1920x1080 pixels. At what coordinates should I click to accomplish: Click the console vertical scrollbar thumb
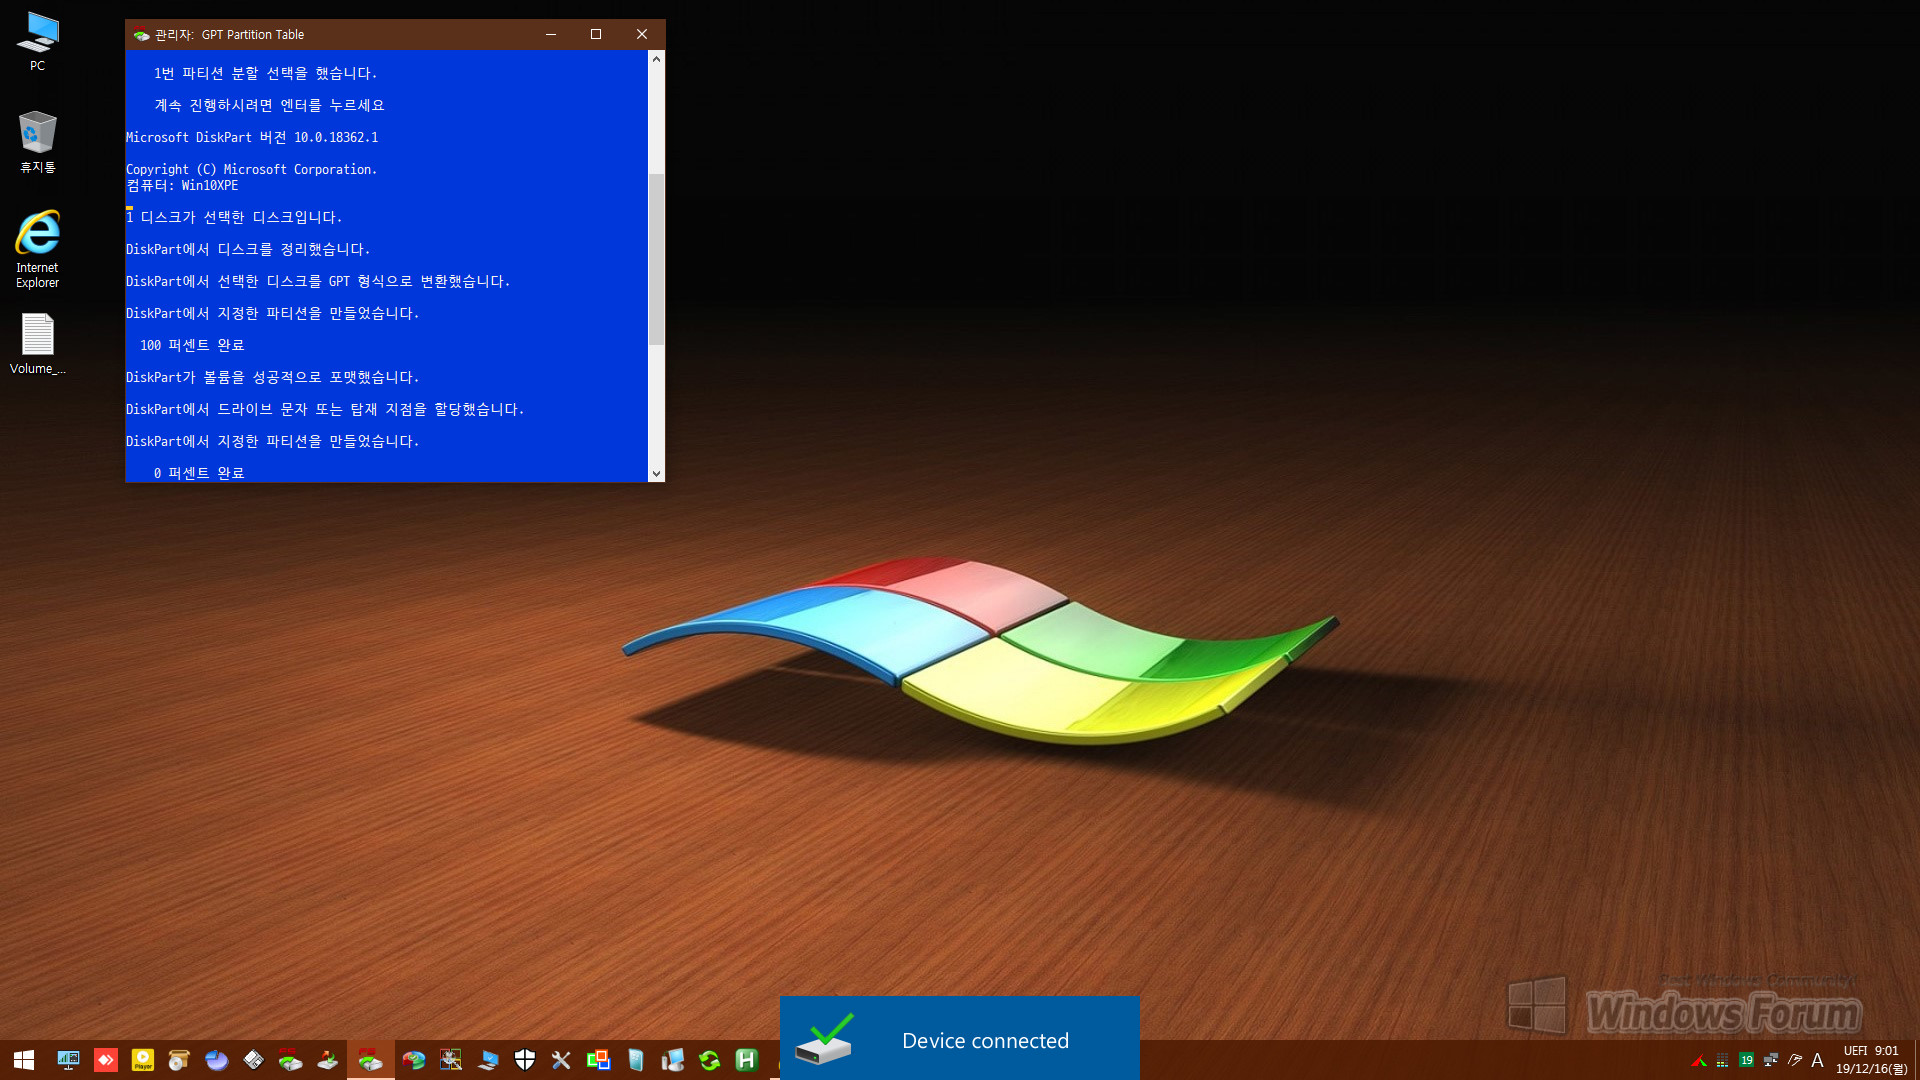(x=656, y=260)
